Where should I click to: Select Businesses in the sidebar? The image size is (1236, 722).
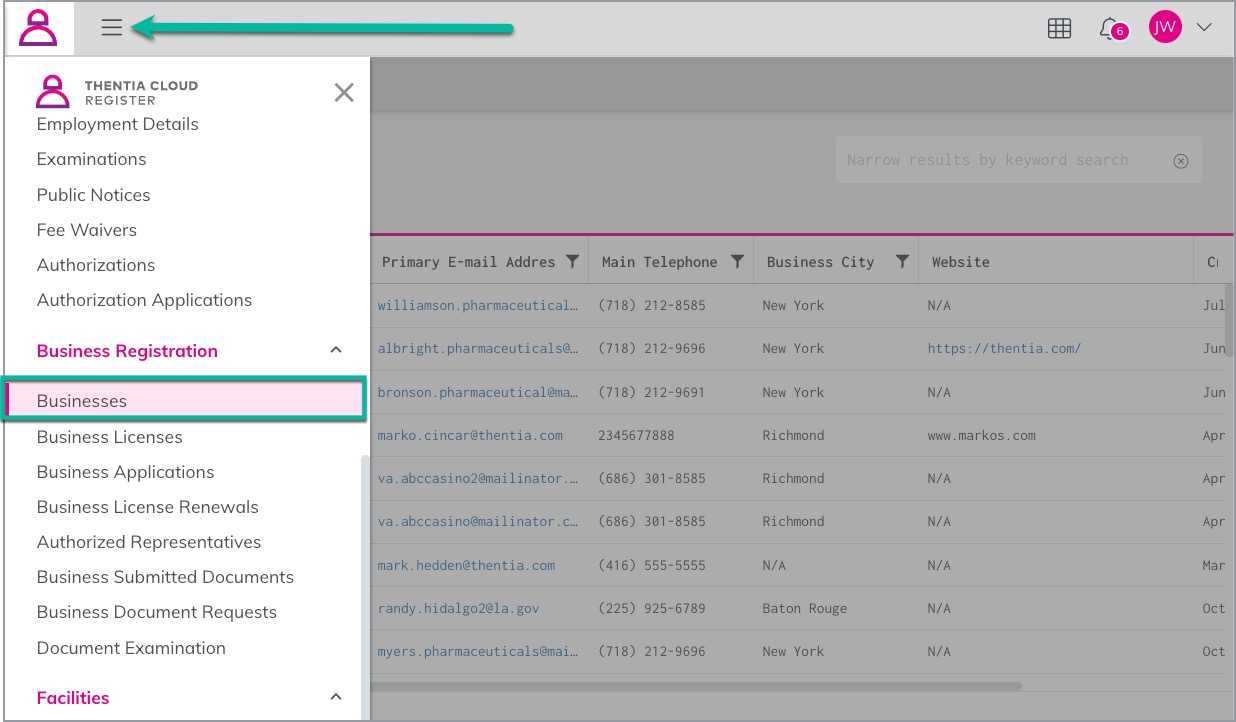point(184,400)
